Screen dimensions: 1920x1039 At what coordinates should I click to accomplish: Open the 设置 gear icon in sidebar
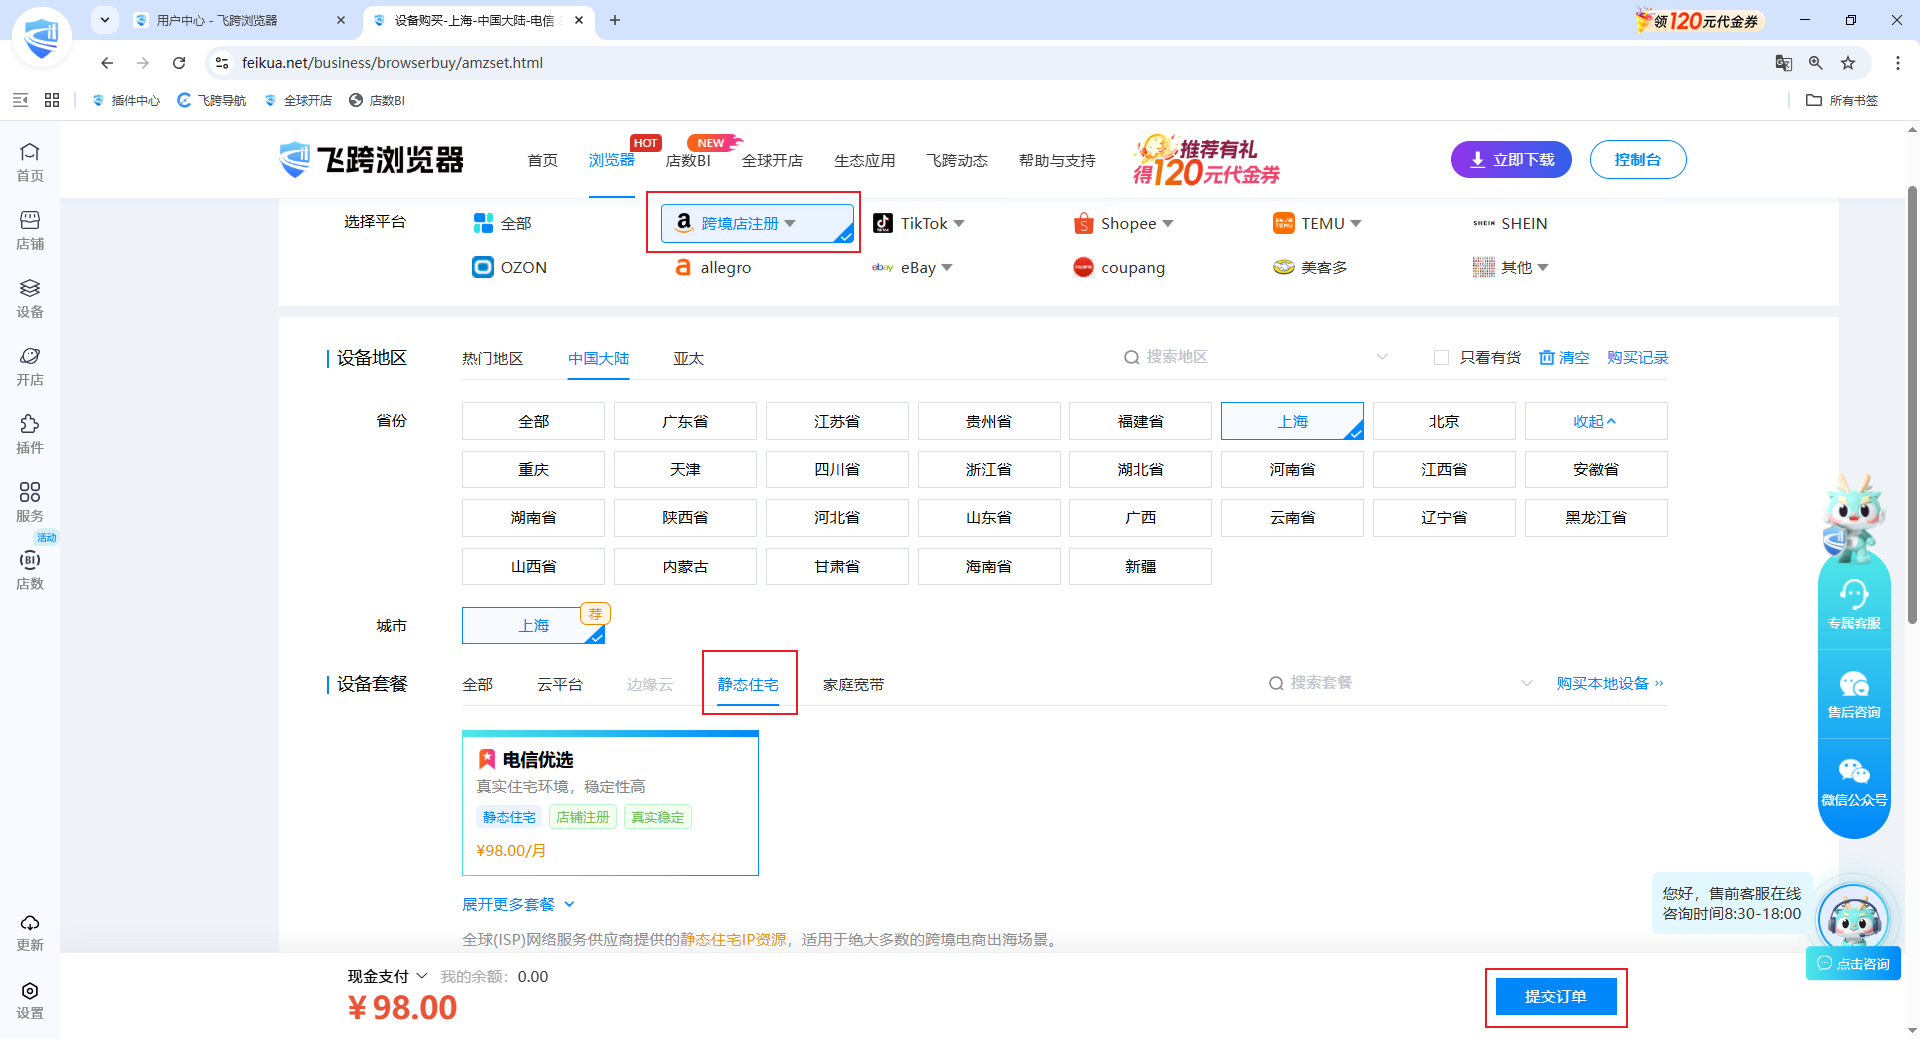click(30, 1000)
